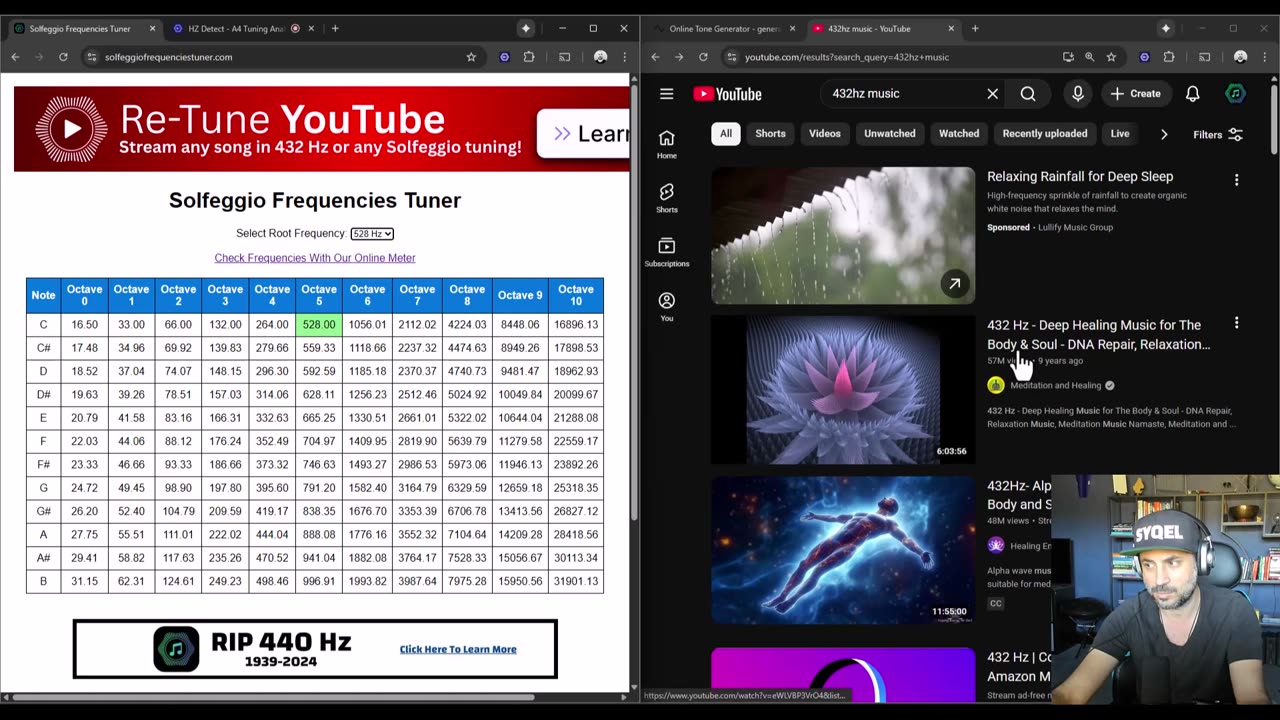The height and width of the screenshot is (720, 1280).
Task: Click the Octave 9 column header
Action: [x=520, y=295]
